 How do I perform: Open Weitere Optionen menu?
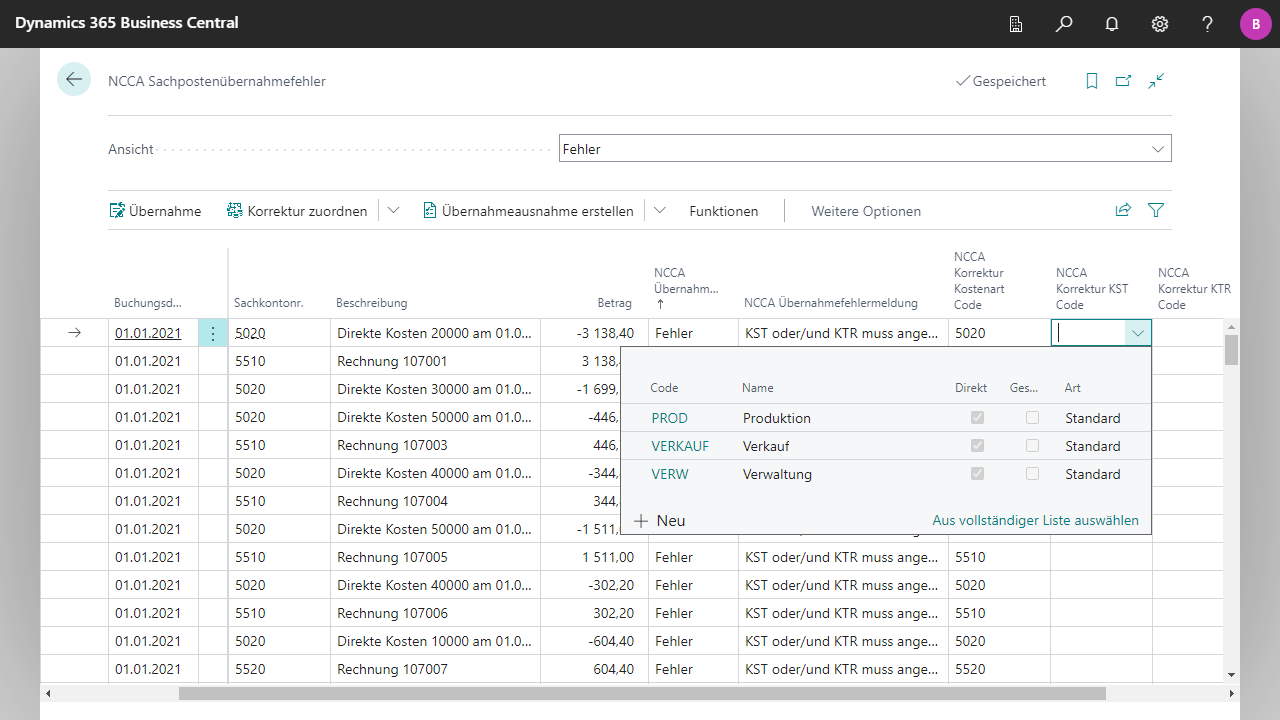[866, 211]
